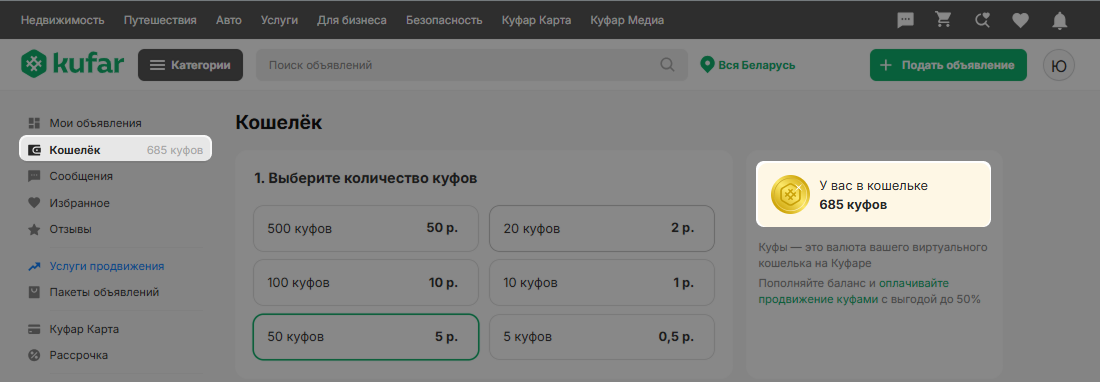Open Пакеты объявлений in sidebar

pos(104,292)
